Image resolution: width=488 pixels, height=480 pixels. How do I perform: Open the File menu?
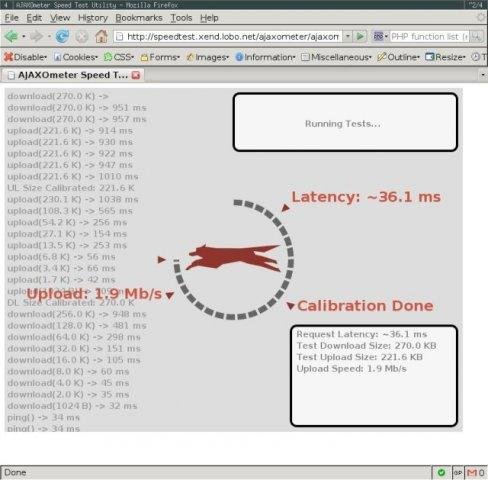(11, 18)
